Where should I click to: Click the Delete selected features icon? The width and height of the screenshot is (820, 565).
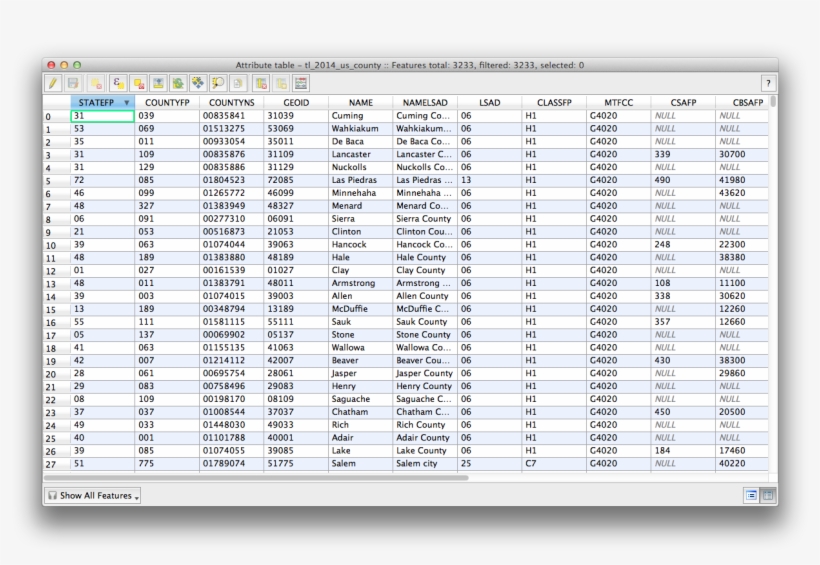tap(95, 84)
